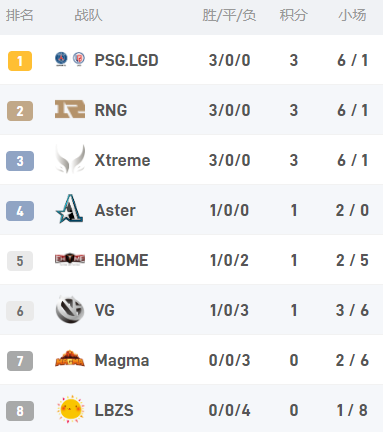
Task: Click the EHOME team logo
Action: (70, 259)
